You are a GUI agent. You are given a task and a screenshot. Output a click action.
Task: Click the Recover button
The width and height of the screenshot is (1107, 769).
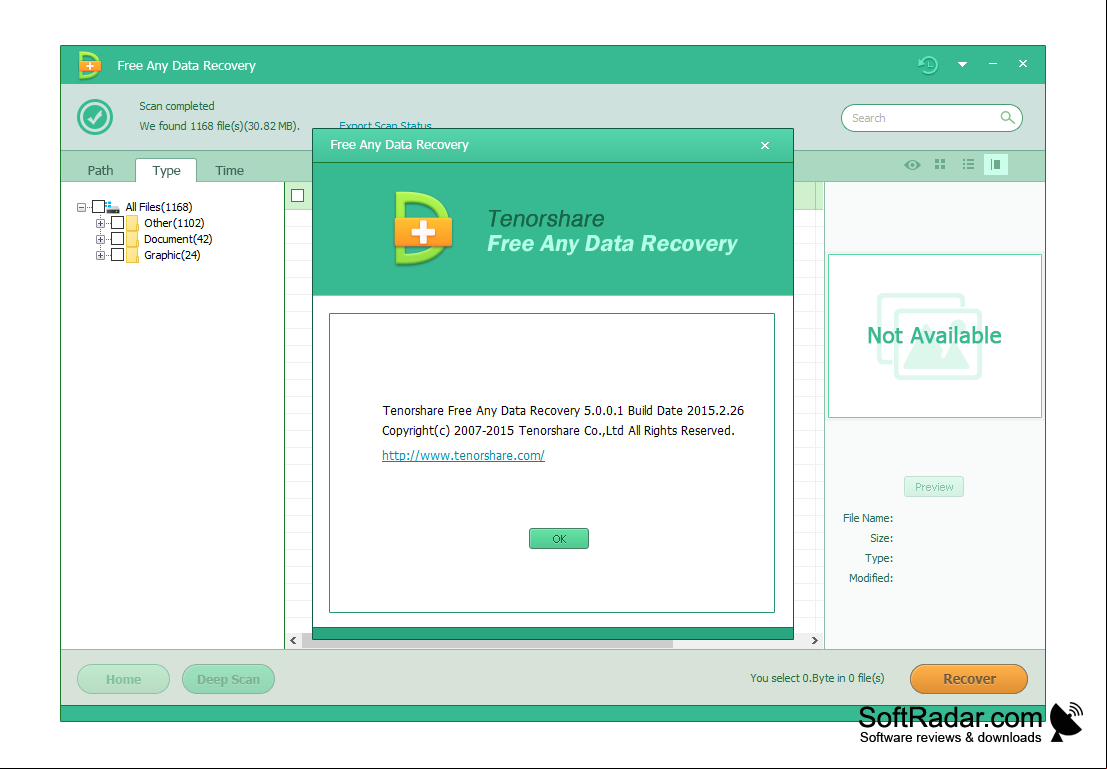tap(969, 679)
